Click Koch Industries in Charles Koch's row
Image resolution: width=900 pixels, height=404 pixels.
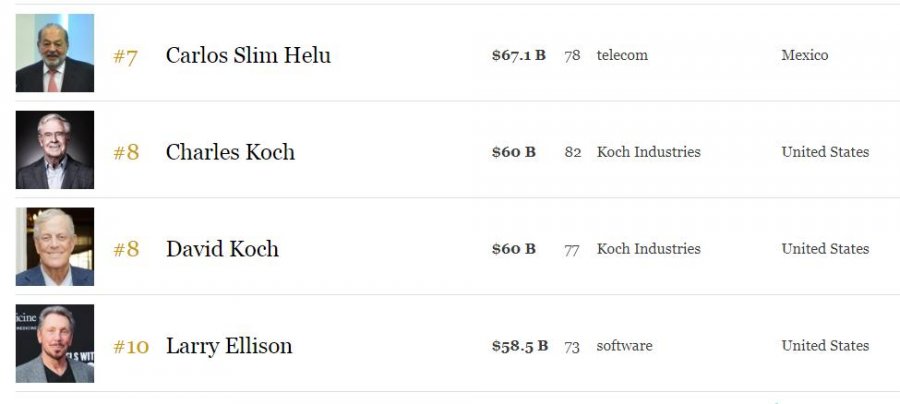[x=649, y=152]
